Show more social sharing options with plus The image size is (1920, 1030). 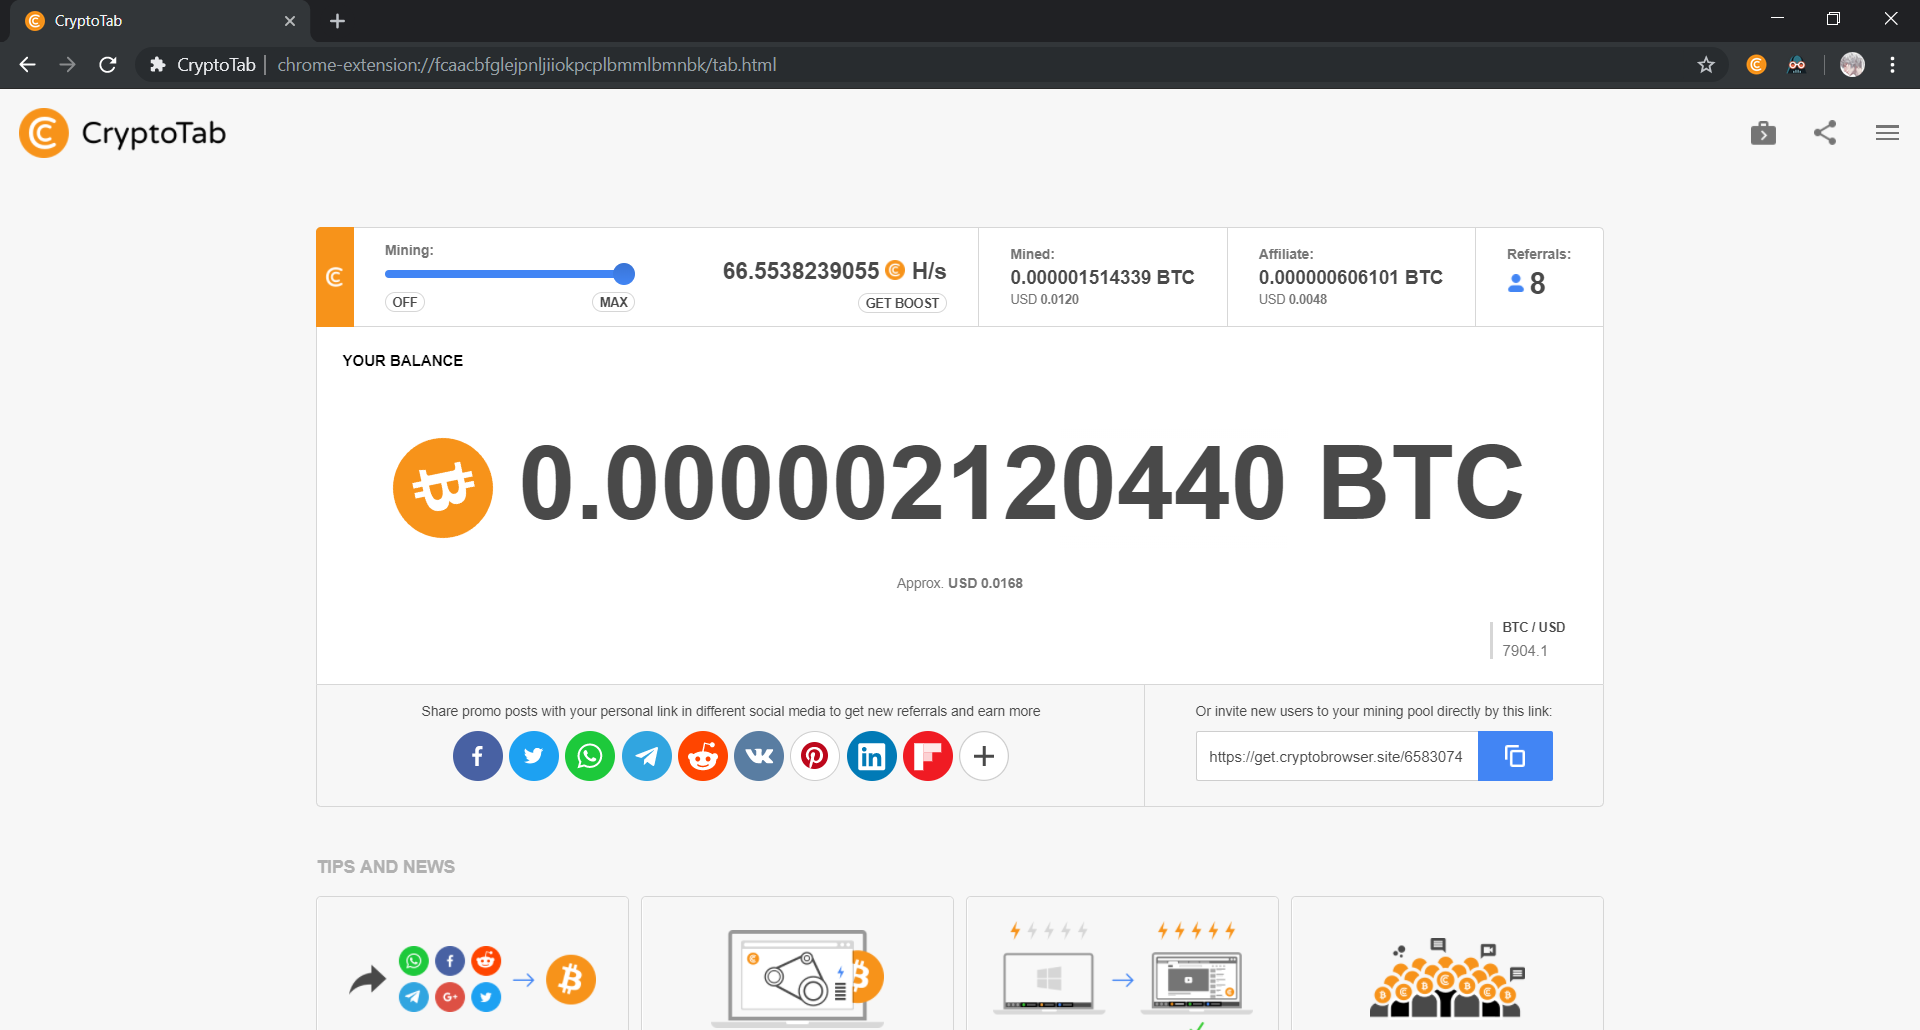(x=984, y=756)
